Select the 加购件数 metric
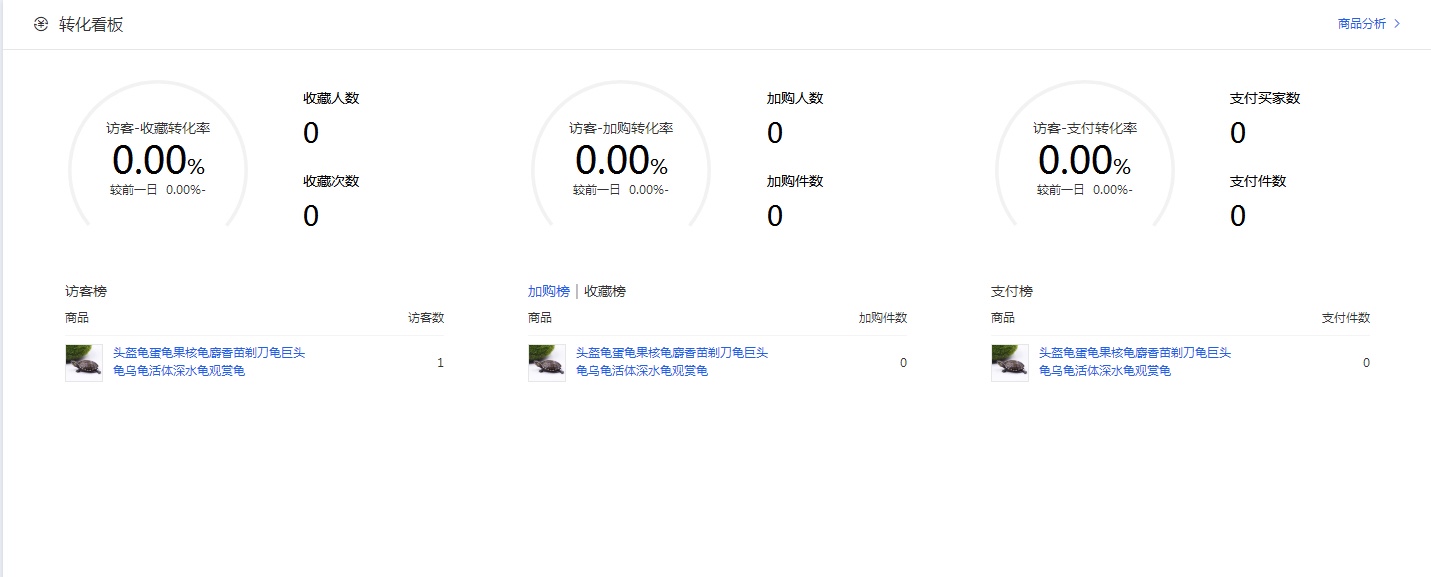Screen dimensions: 1431x577 [x=795, y=181]
